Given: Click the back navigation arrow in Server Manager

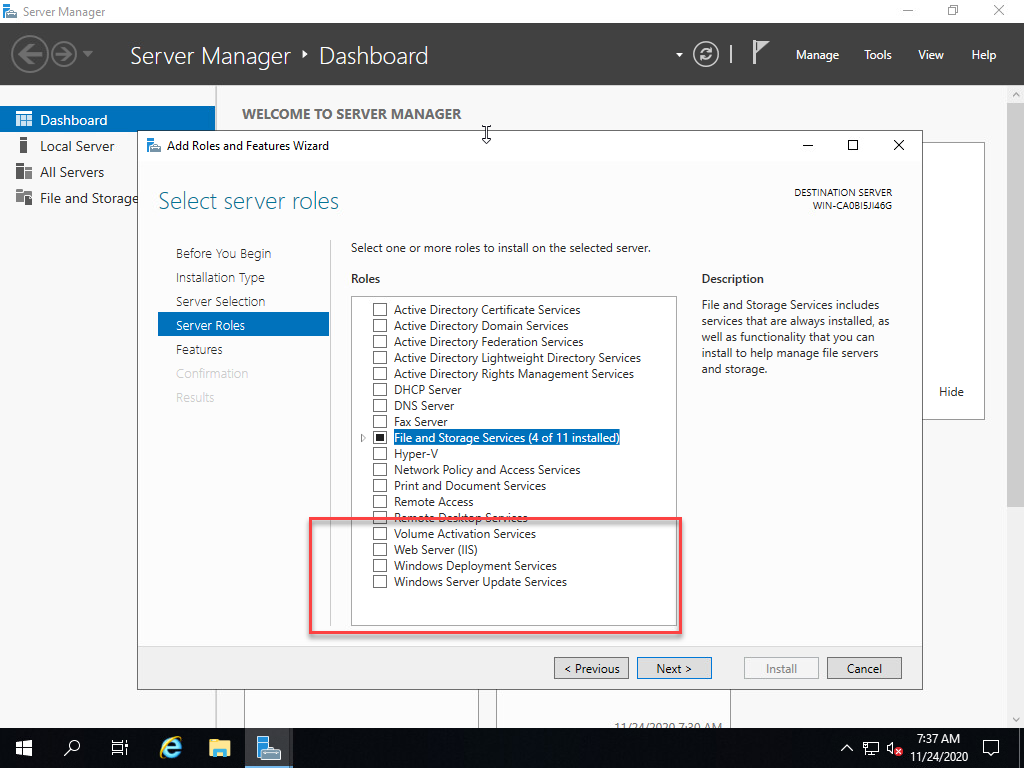Looking at the screenshot, I should pos(29,54).
